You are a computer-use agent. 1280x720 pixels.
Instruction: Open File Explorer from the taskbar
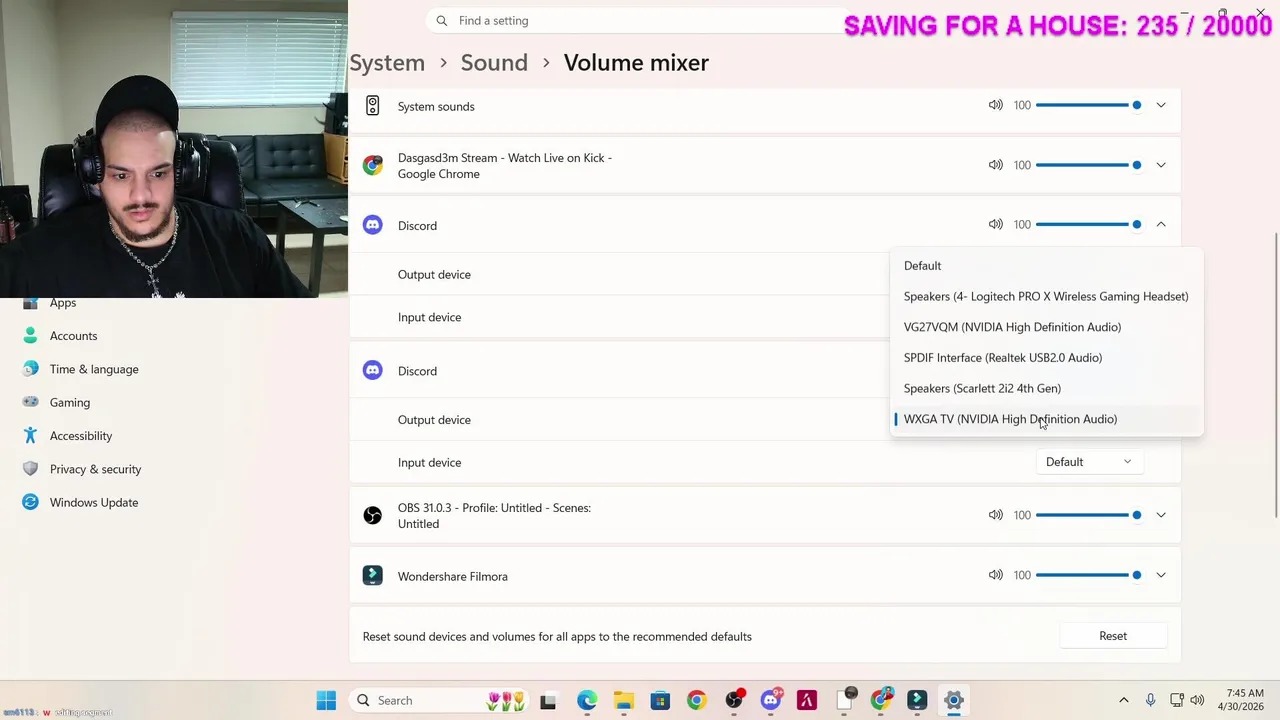pyautogui.click(x=623, y=701)
